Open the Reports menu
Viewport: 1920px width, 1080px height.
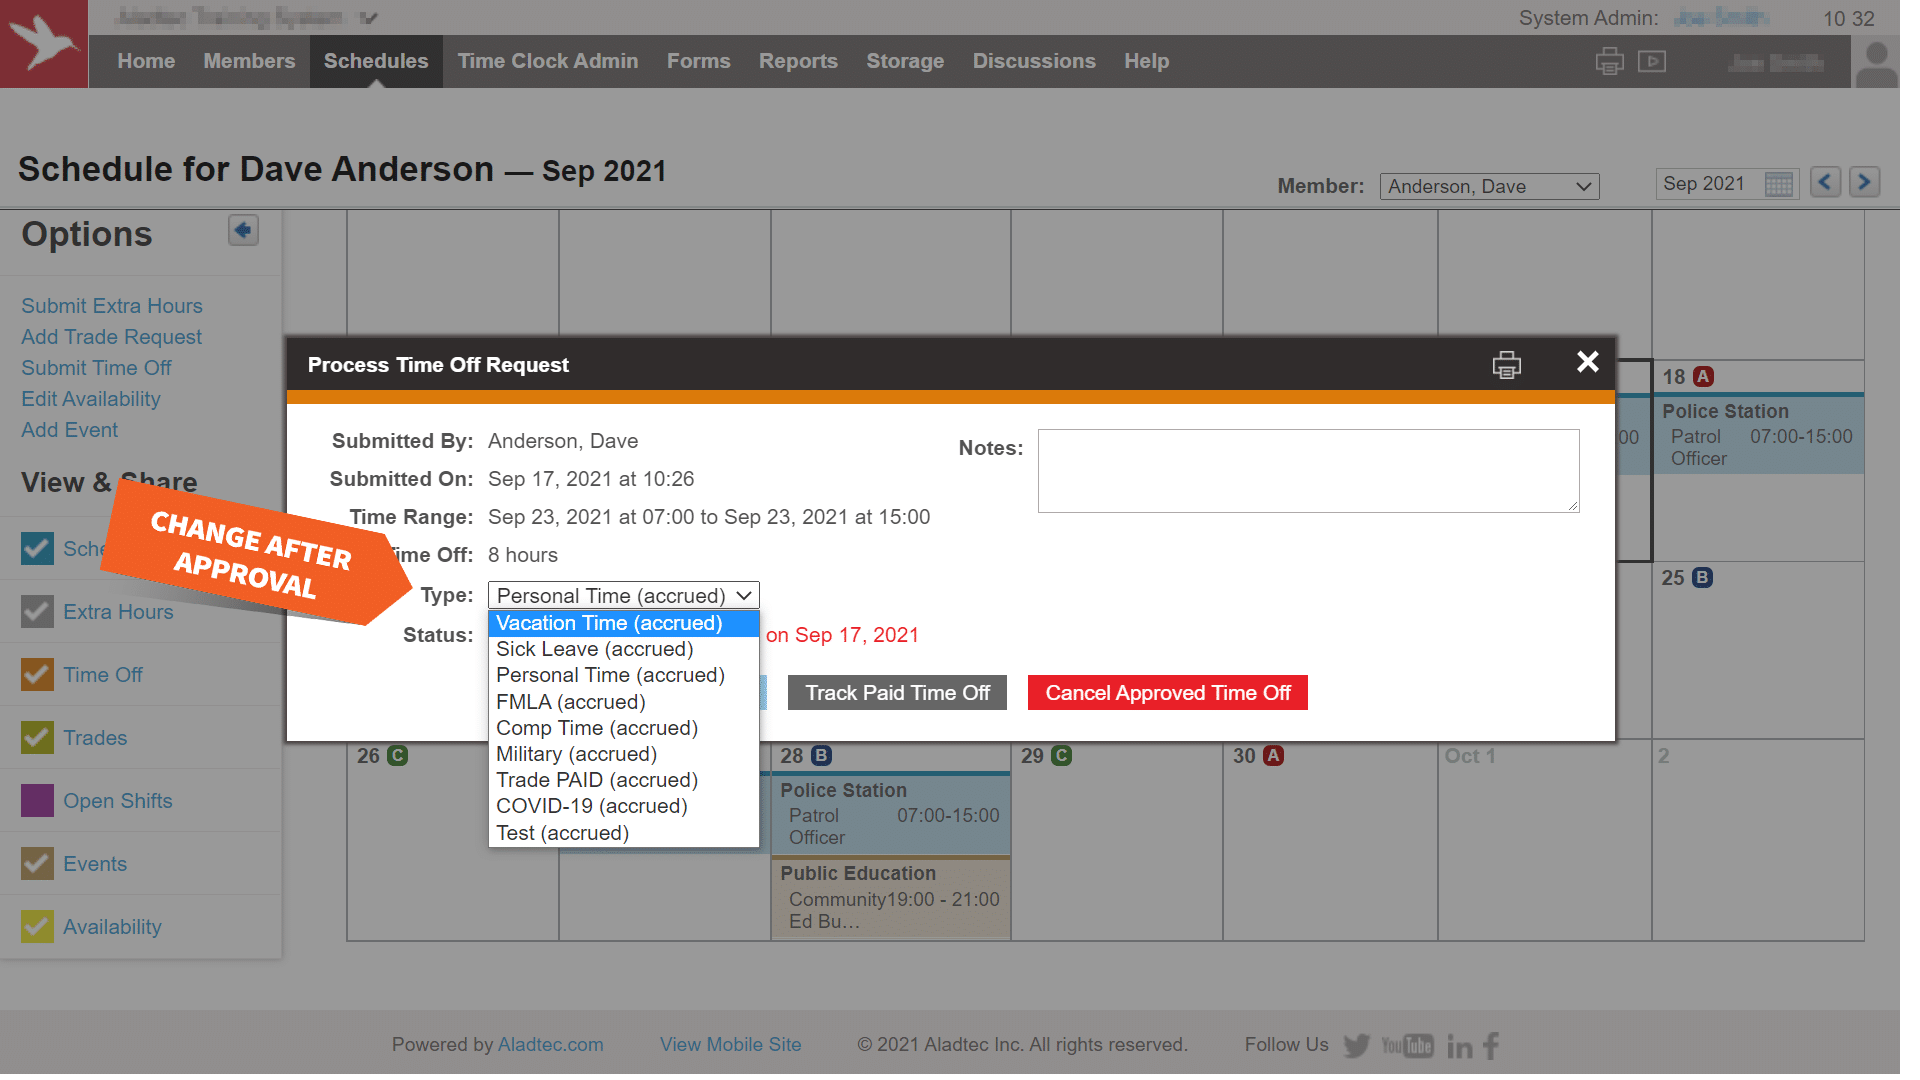coord(798,61)
